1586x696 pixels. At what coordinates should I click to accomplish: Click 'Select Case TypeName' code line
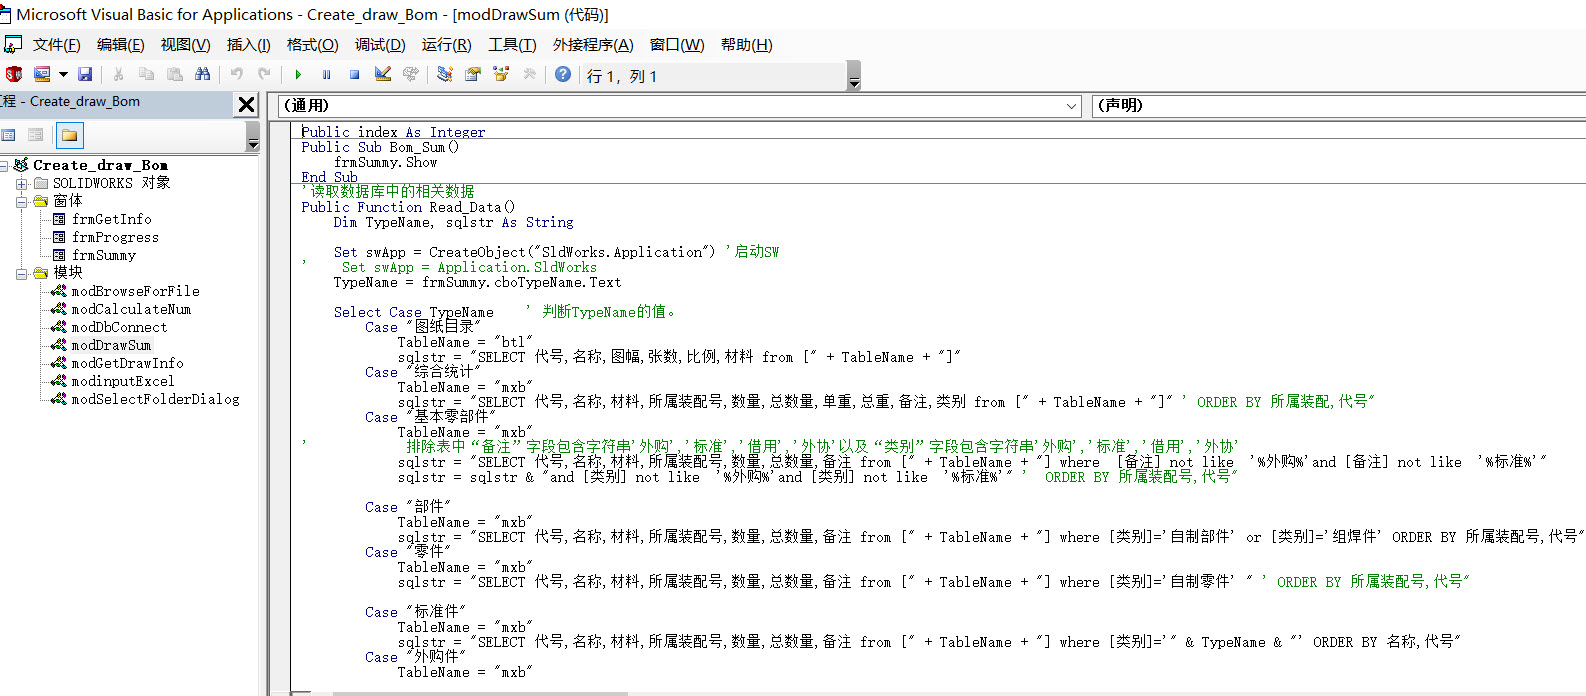click(413, 312)
